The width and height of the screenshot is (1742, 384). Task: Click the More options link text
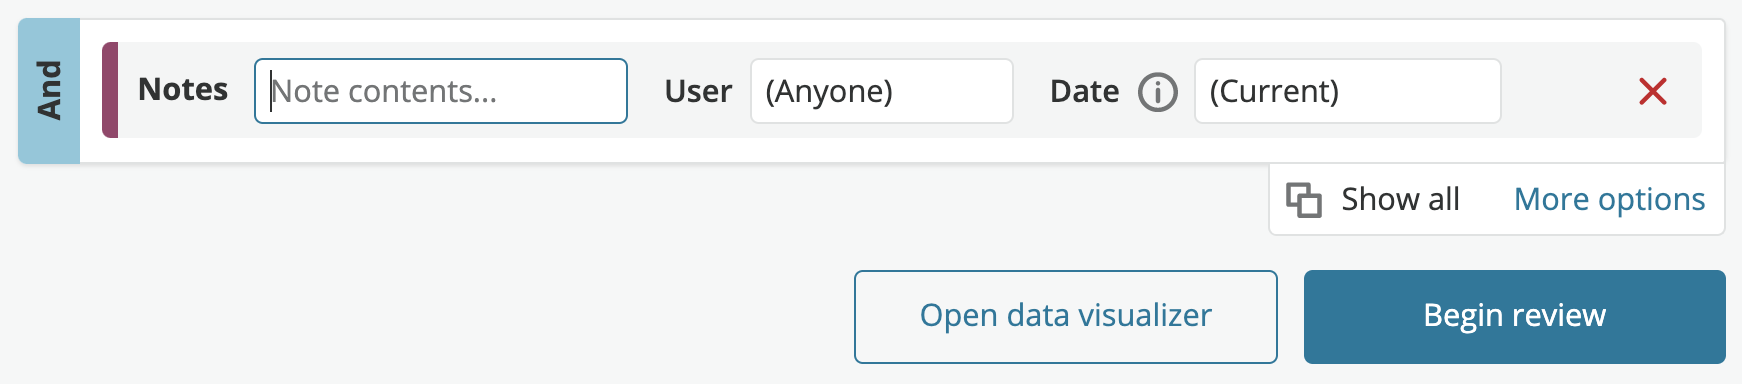(x=1609, y=199)
